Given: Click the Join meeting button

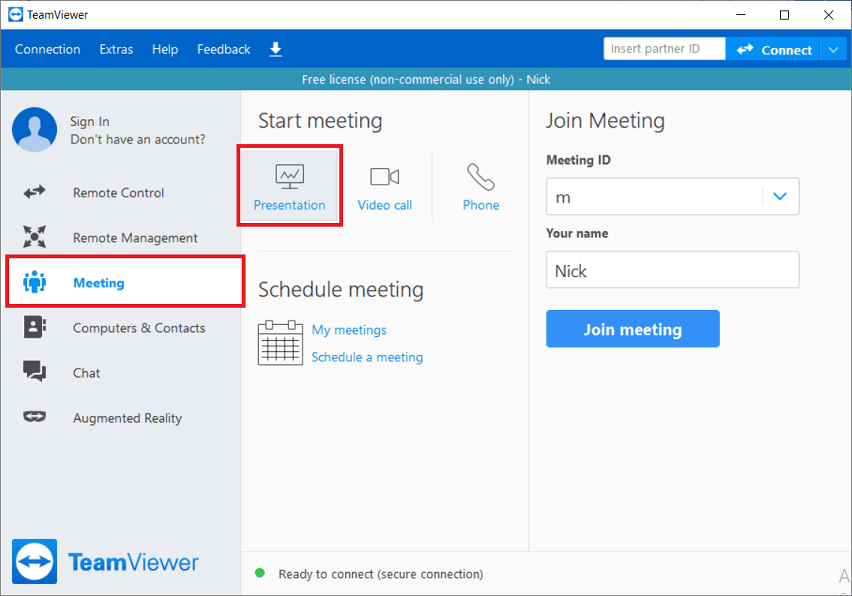Looking at the screenshot, I should [632, 329].
